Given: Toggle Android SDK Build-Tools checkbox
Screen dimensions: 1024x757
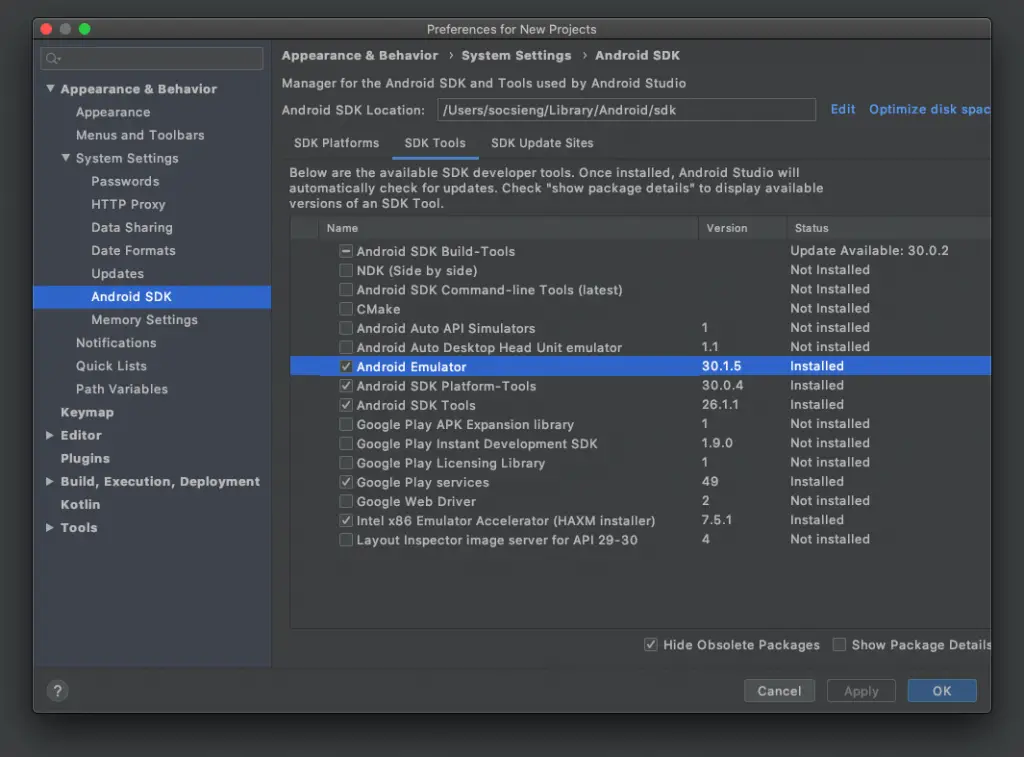Looking at the screenshot, I should pyautogui.click(x=345, y=251).
